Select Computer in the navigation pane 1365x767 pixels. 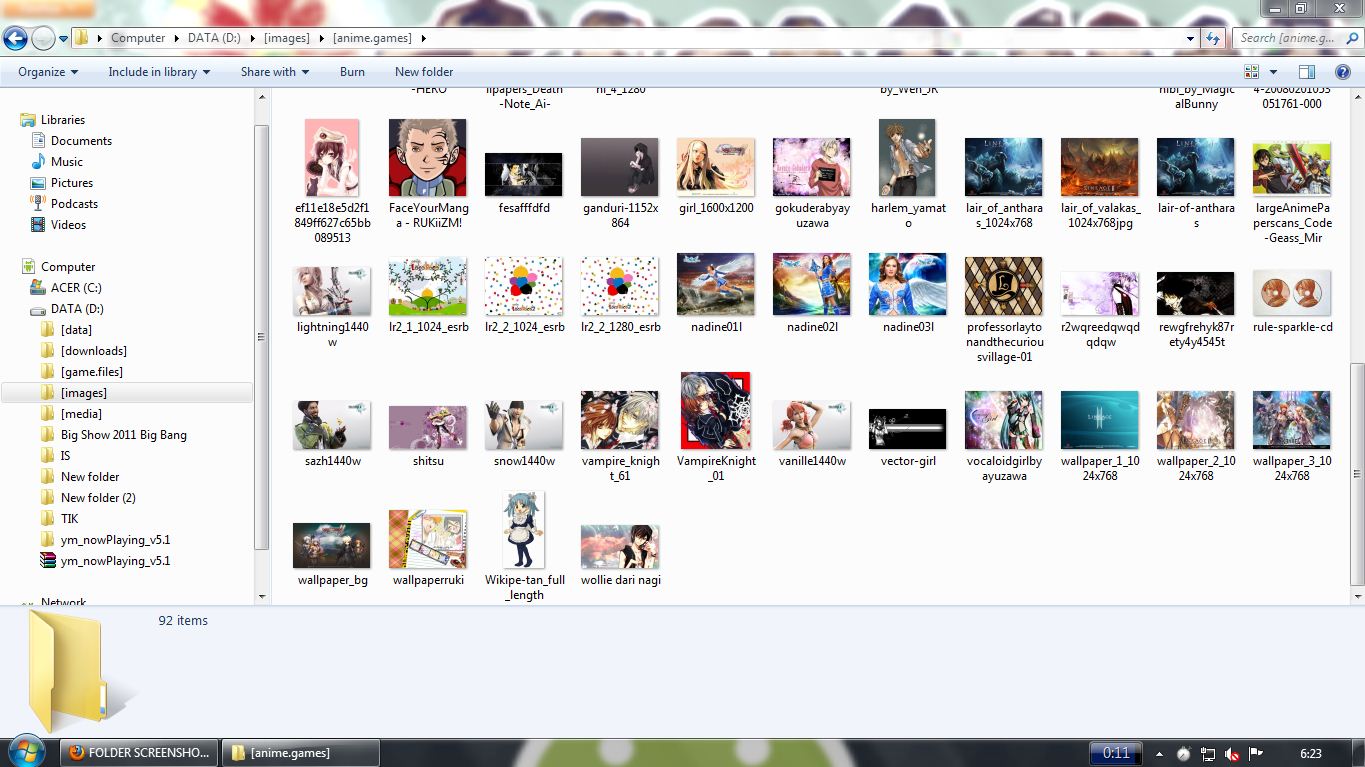coord(68,267)
